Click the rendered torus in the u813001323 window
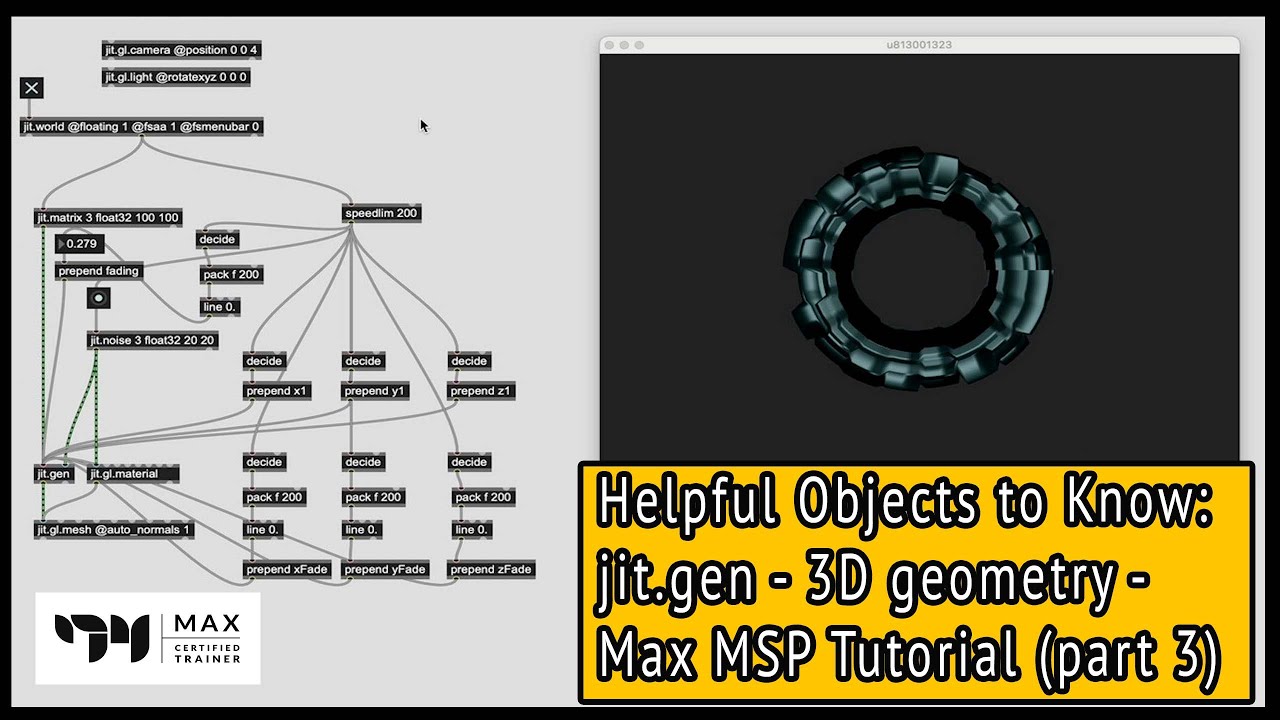1280x720 pixels. (918, 268)
